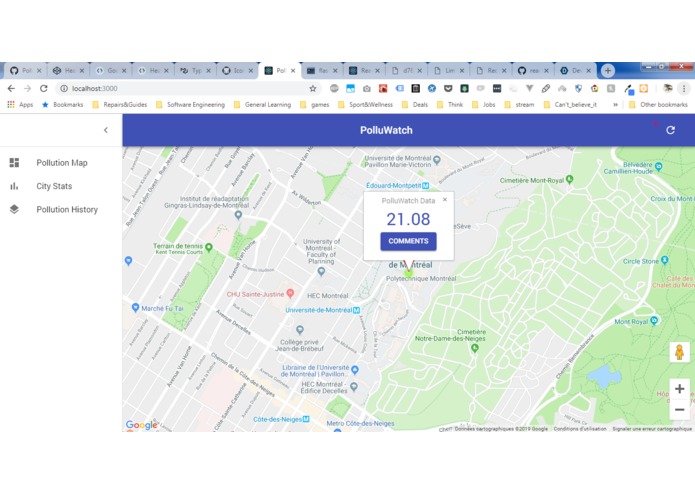Open the Other bookmarks folder
The height and width of the screenshot is (494, 695).
pyautogui.click(x=658, y=105)
